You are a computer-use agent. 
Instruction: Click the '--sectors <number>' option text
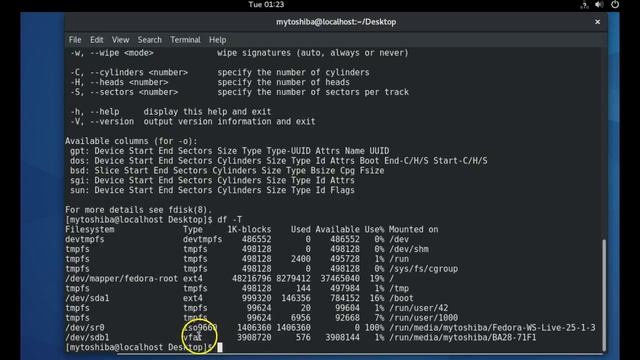[134, 92]
